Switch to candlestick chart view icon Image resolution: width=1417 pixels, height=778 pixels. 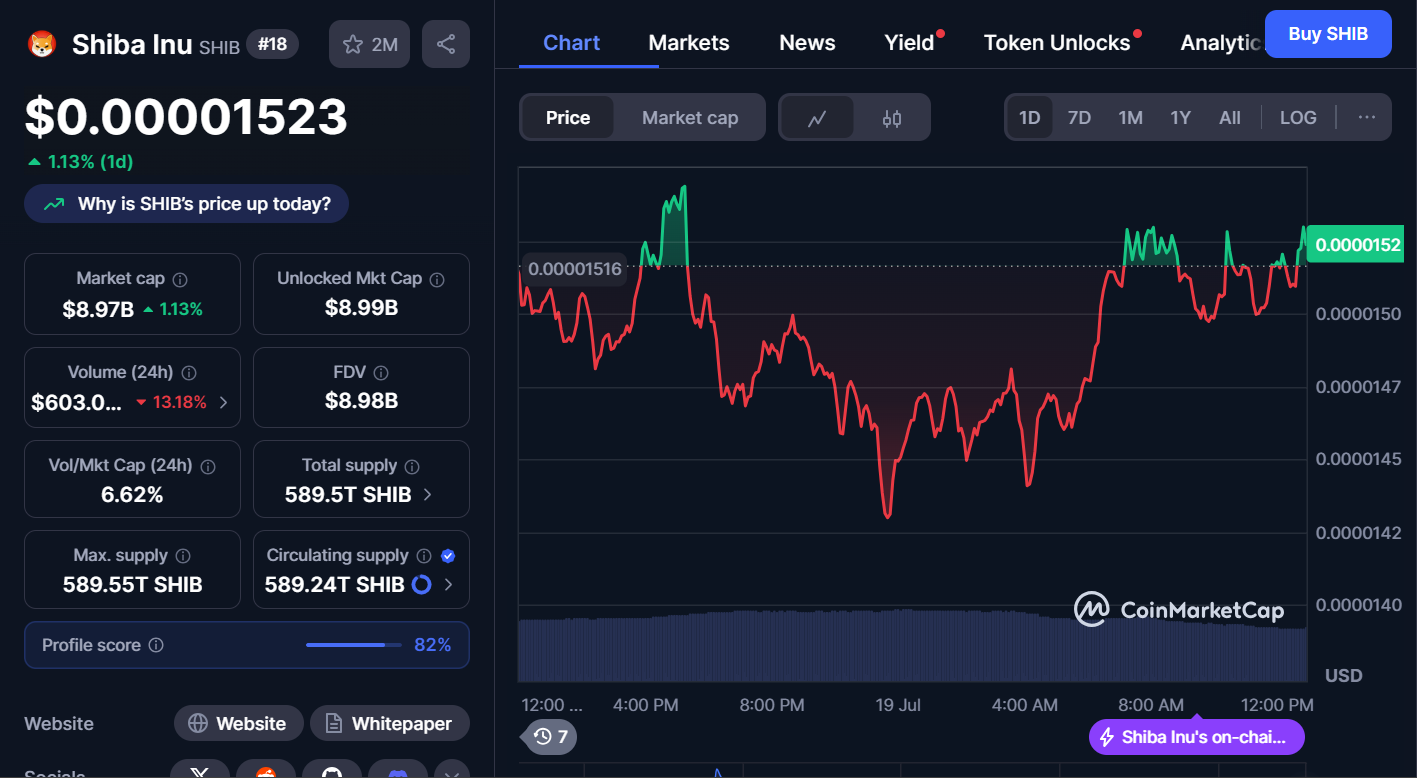pyautogui.click(x=892, y=118)
